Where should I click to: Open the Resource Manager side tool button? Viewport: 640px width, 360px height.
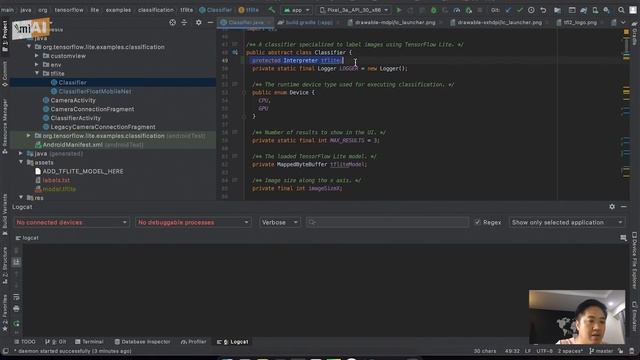pyautogui.click(x=5, y=127)
